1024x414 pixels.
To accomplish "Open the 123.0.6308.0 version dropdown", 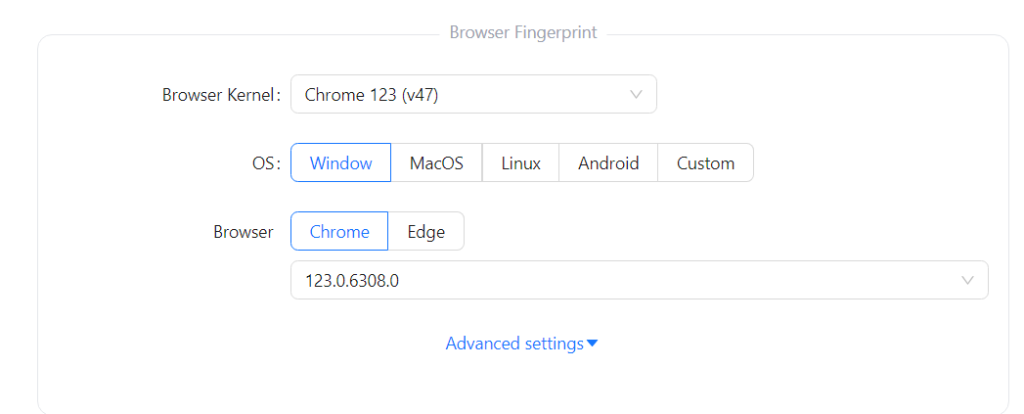I will click(638, 280).
